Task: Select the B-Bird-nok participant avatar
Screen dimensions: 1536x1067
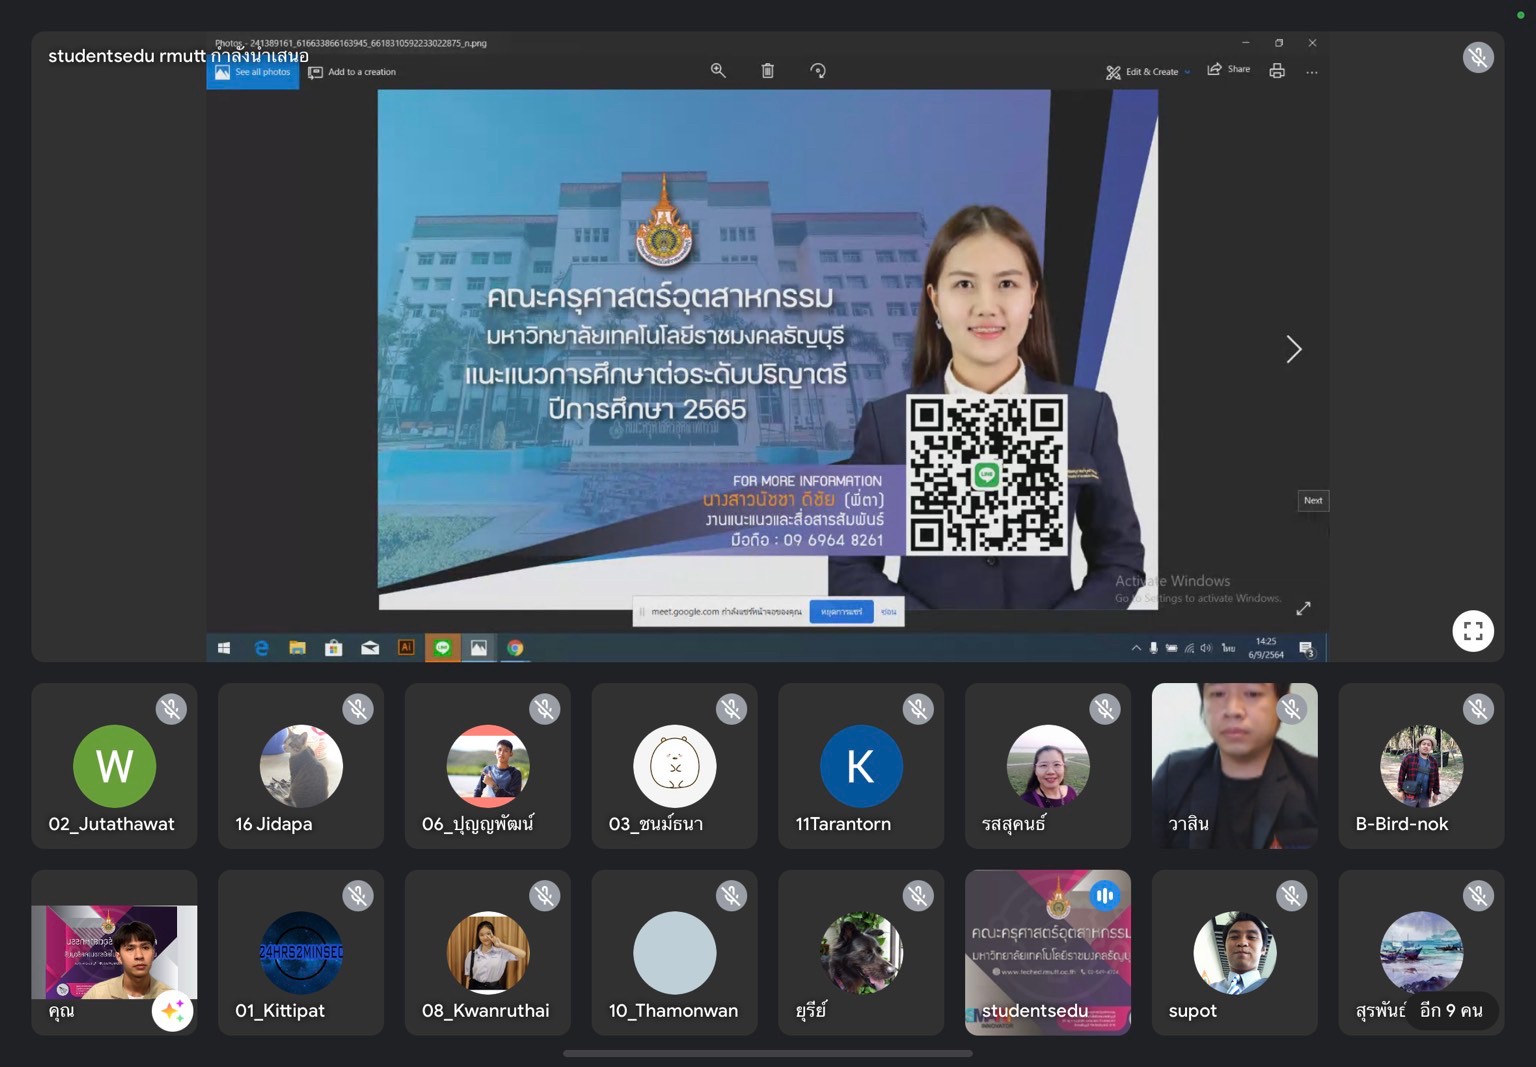Action: tap(1421, 766)
